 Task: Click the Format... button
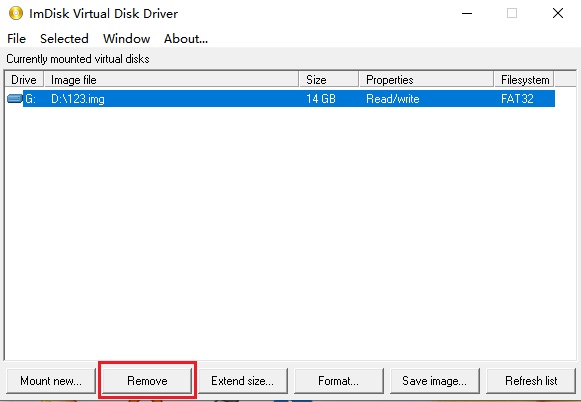pyautogui.click(x=339, y=381)
